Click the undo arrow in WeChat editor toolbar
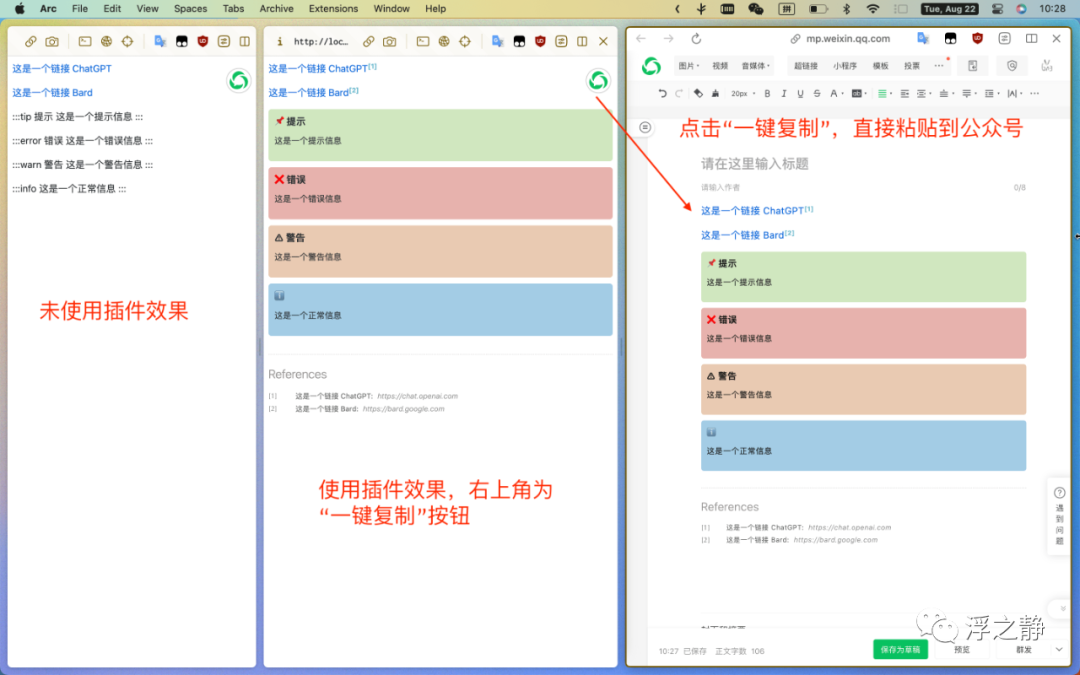This screenshot has height=675, width=1080. (x=662, y=94)
